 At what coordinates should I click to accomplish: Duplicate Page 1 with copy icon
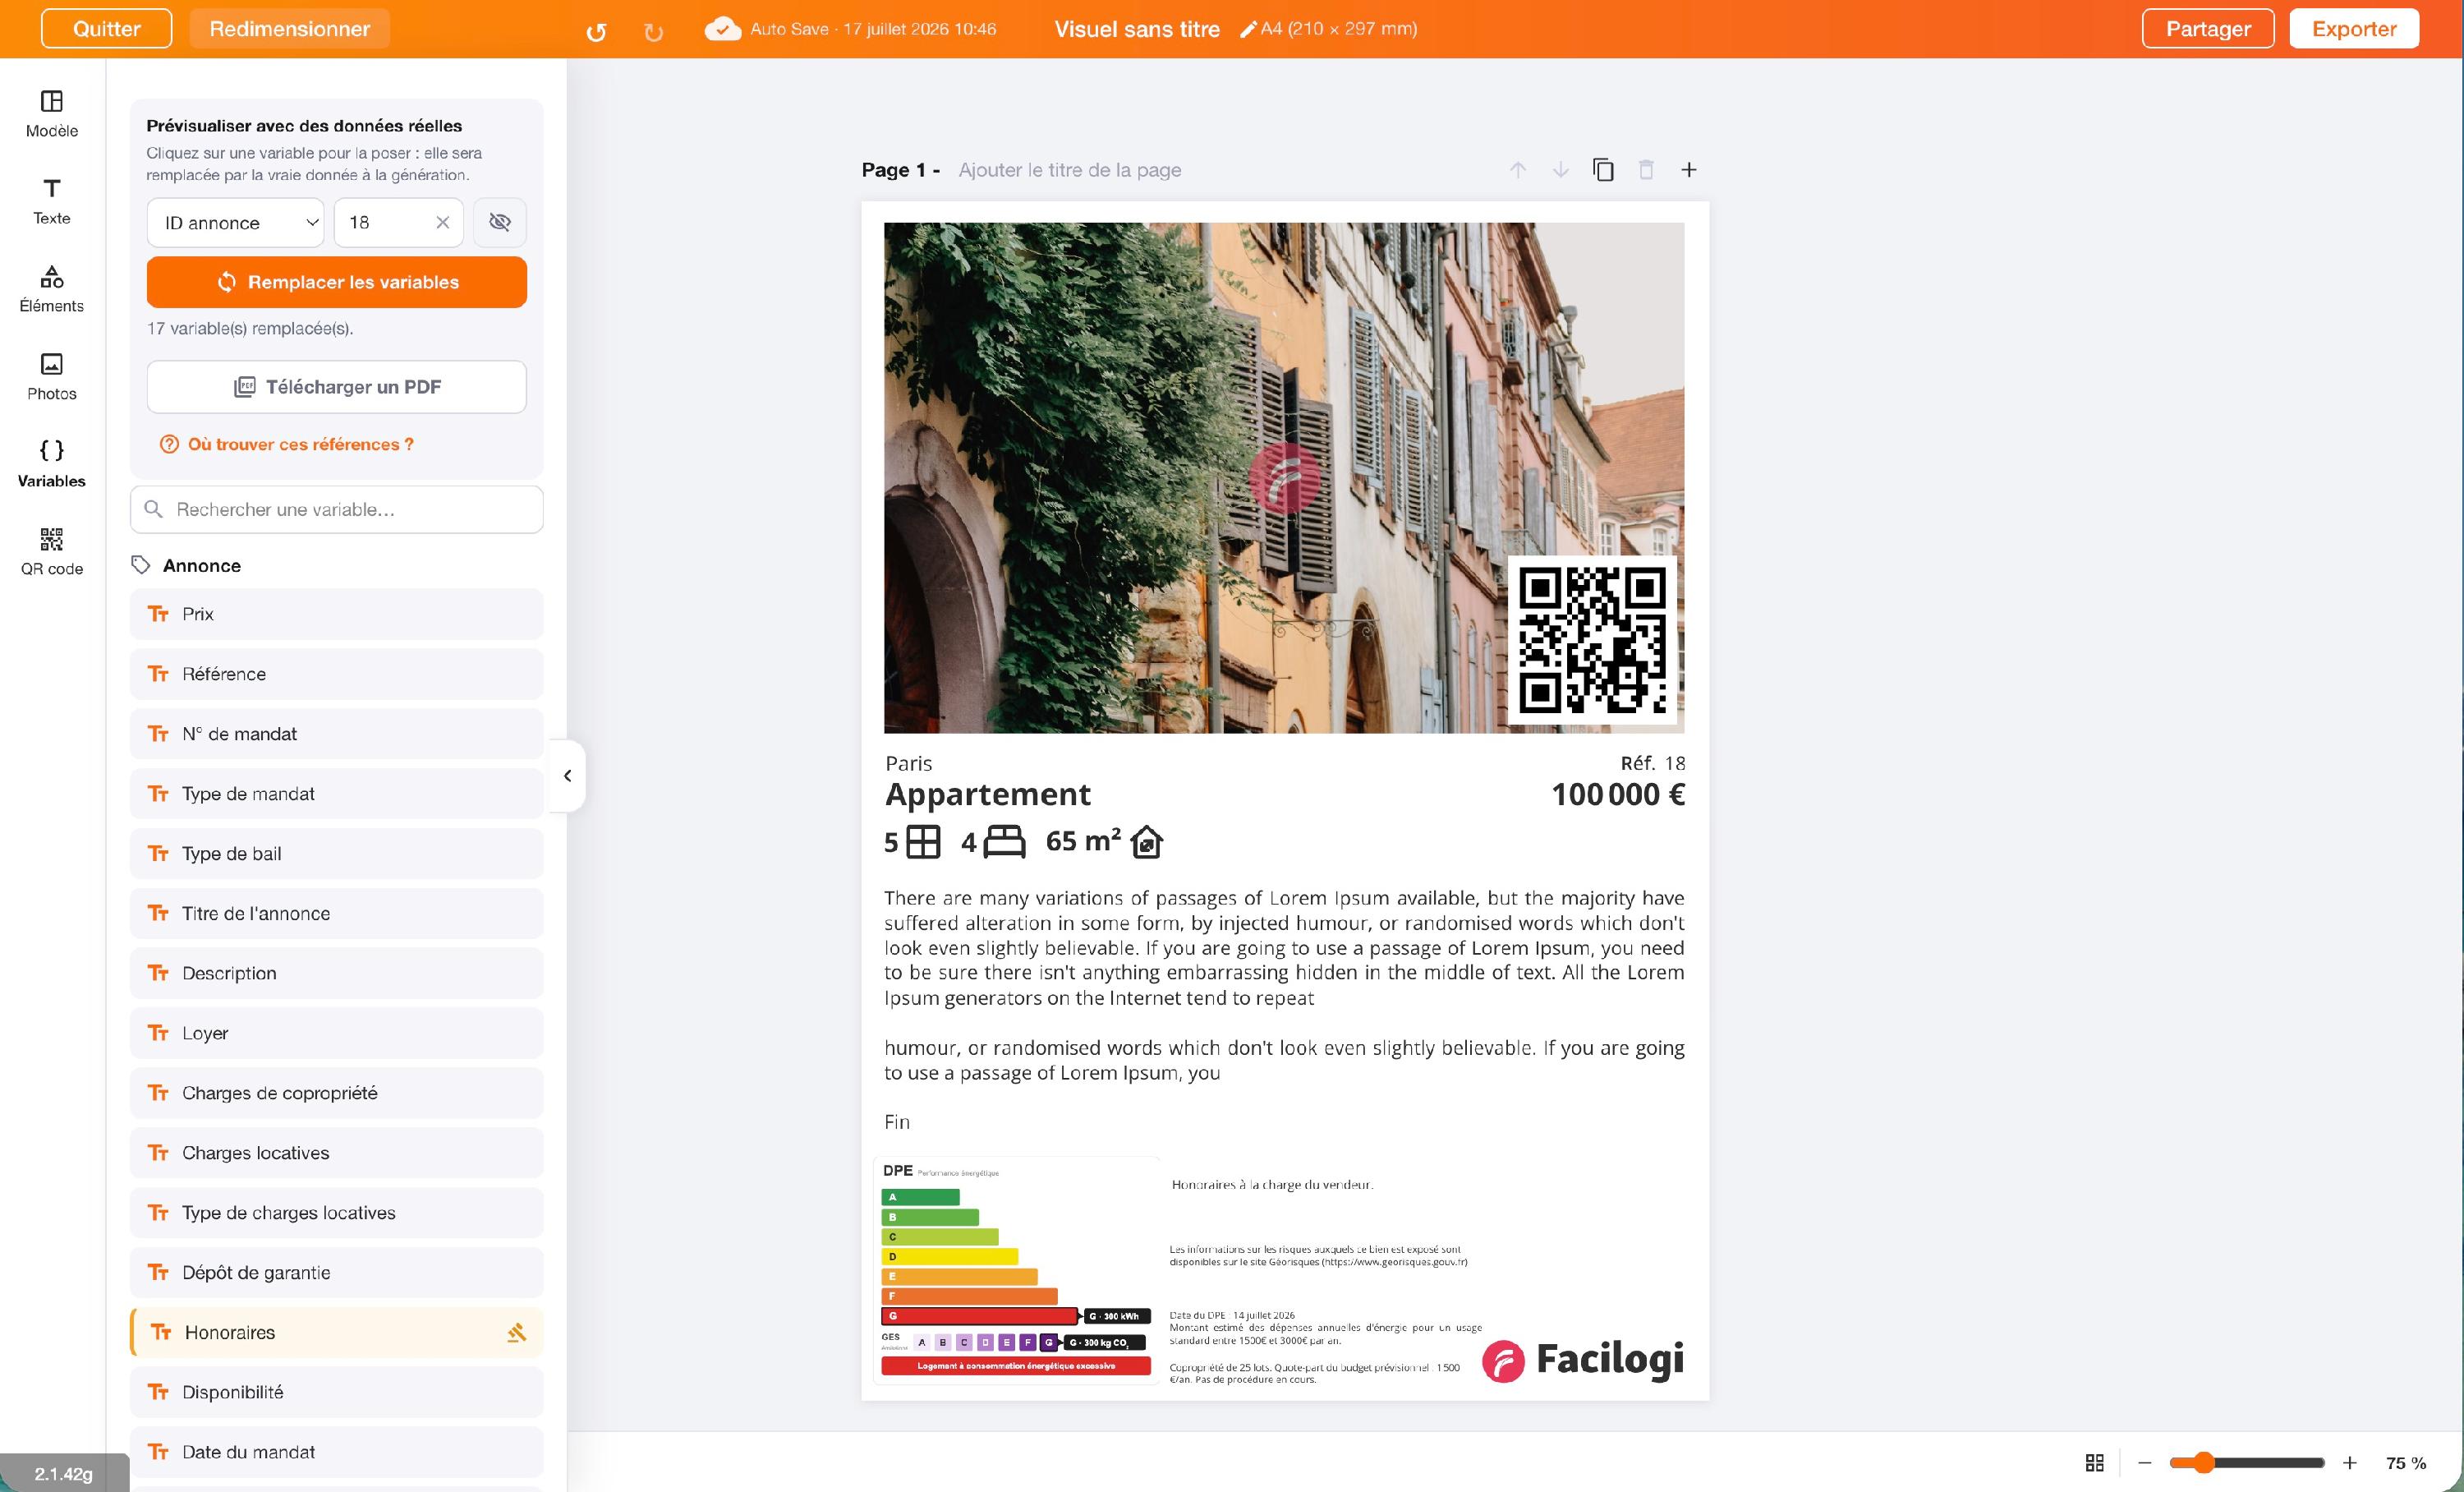[1603, 170]
